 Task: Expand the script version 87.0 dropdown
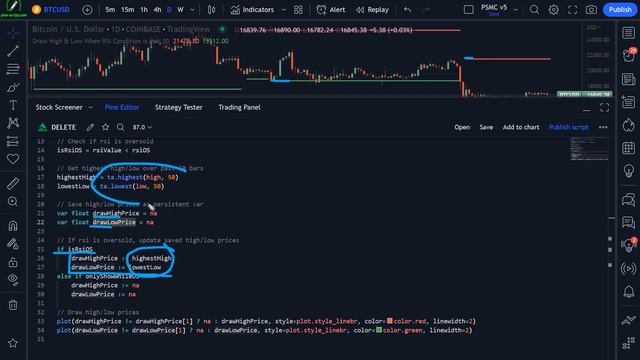[142, 127]
